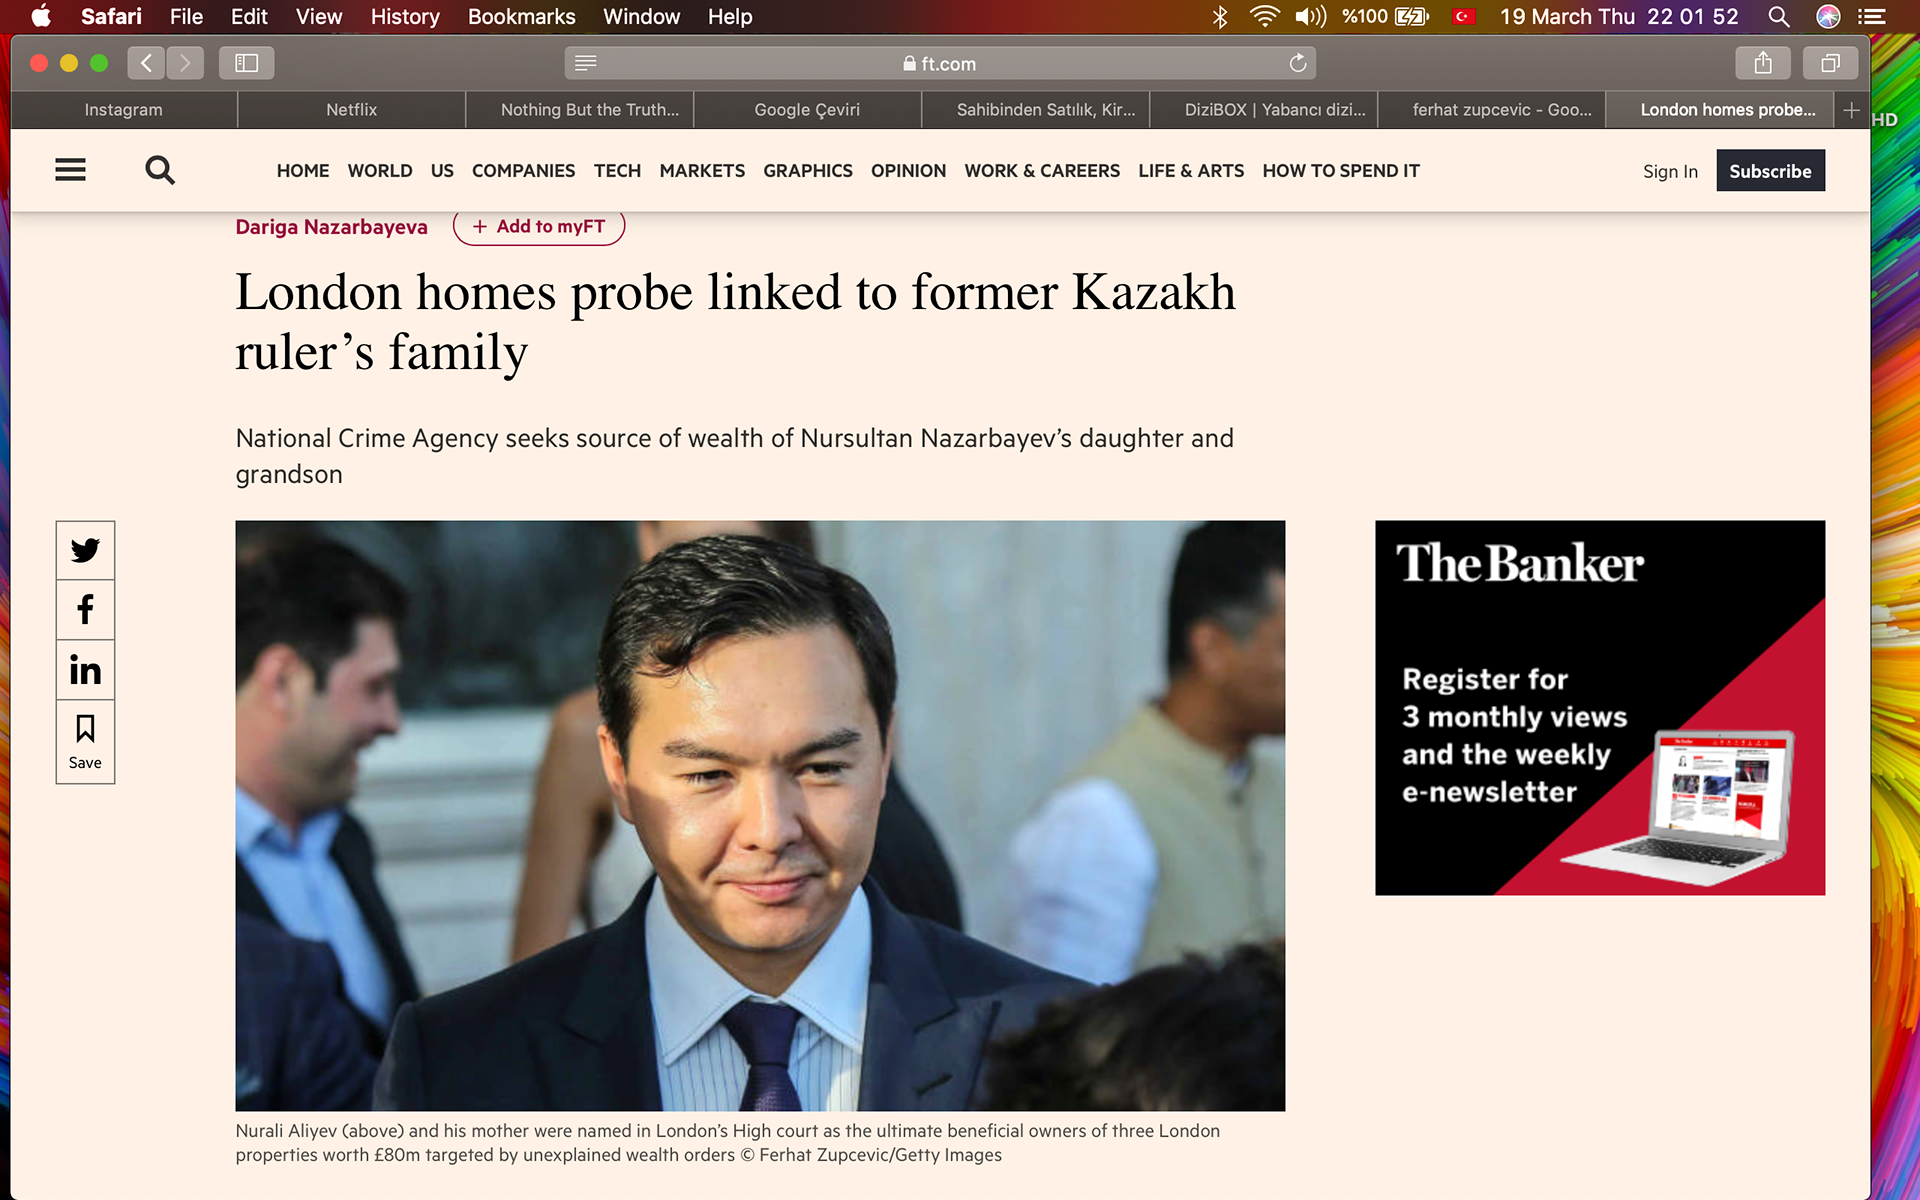
Task: Toggle Reader view in address bar
Action: (586, 63)
